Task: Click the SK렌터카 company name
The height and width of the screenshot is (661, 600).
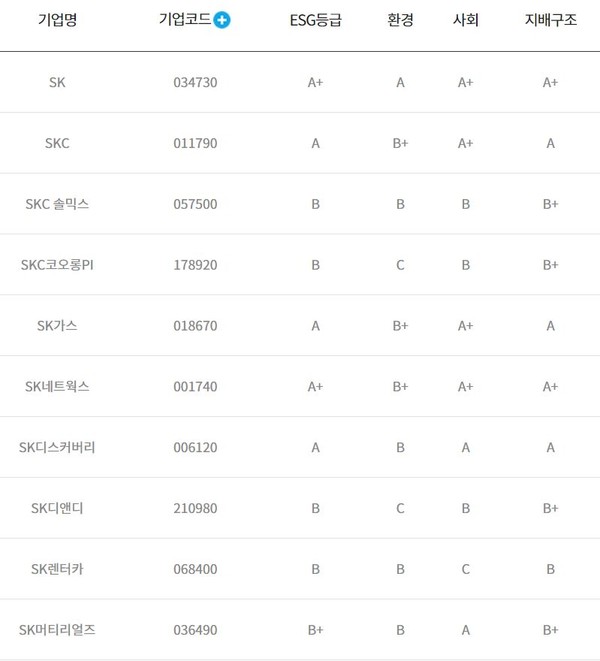Action: coord(57,569)
